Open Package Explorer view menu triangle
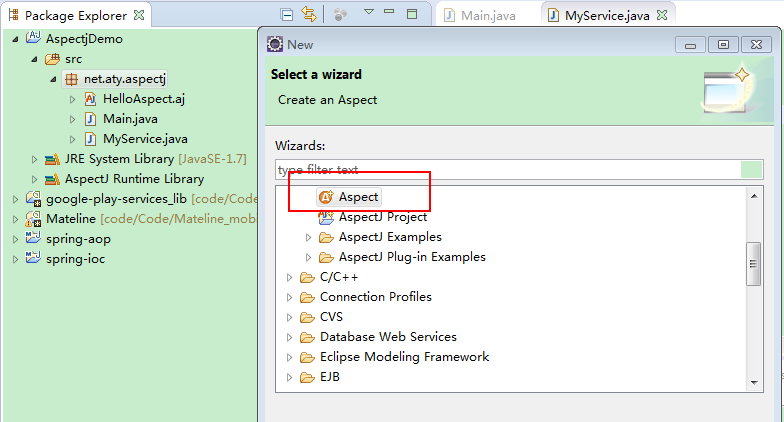 (369, 12)
